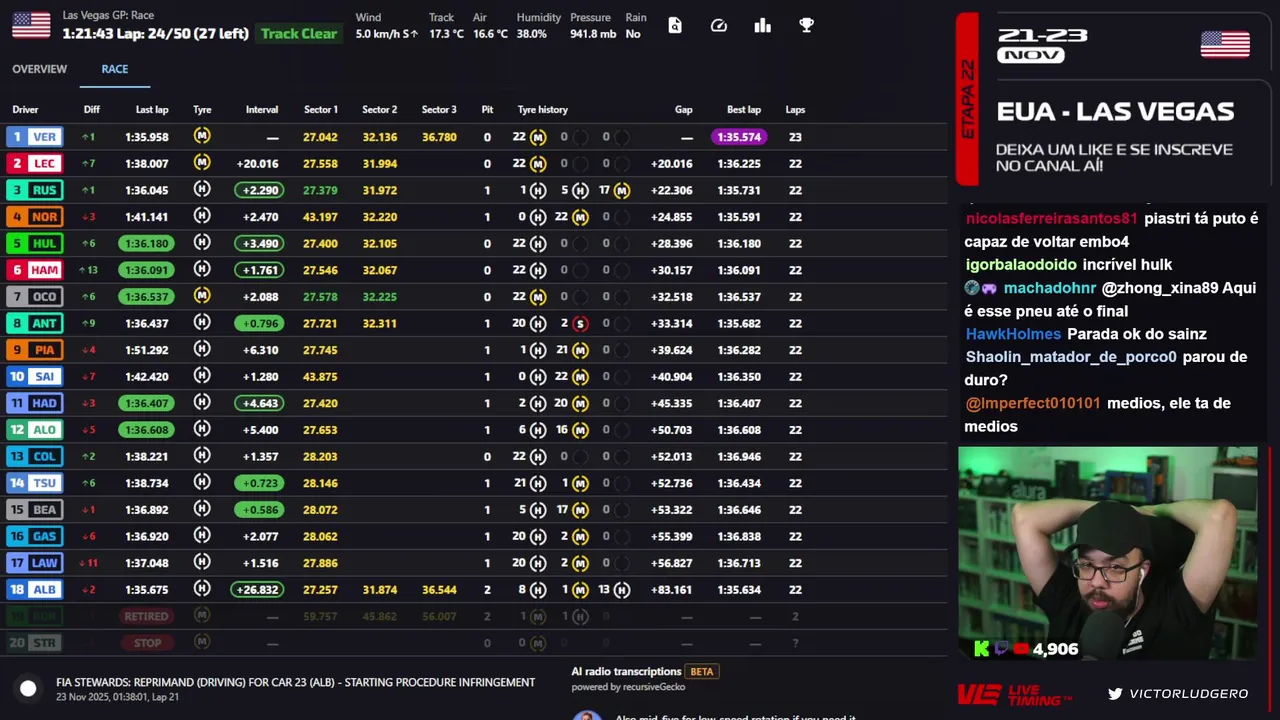The width and height of the screenshot is (1280, 720).
Task: Click the YouTube logo near viewer count
Action: pos(1021,649)
